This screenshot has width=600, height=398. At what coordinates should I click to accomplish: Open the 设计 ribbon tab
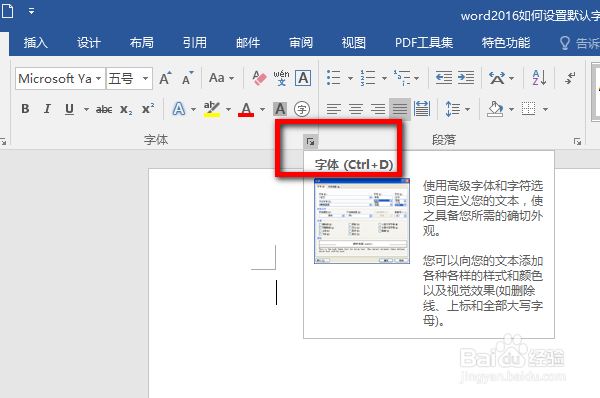coord(88,42)
